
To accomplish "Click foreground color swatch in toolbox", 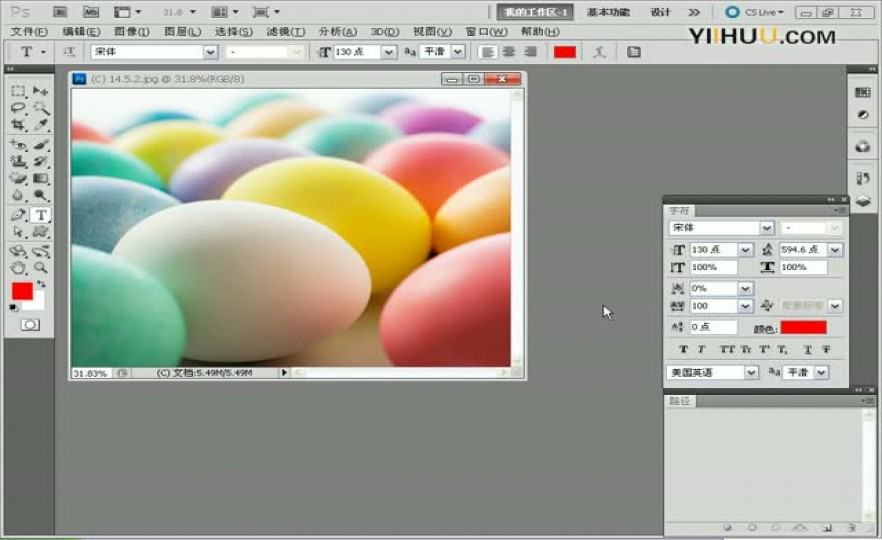I will pyautogui.click(x=22, y=291).
